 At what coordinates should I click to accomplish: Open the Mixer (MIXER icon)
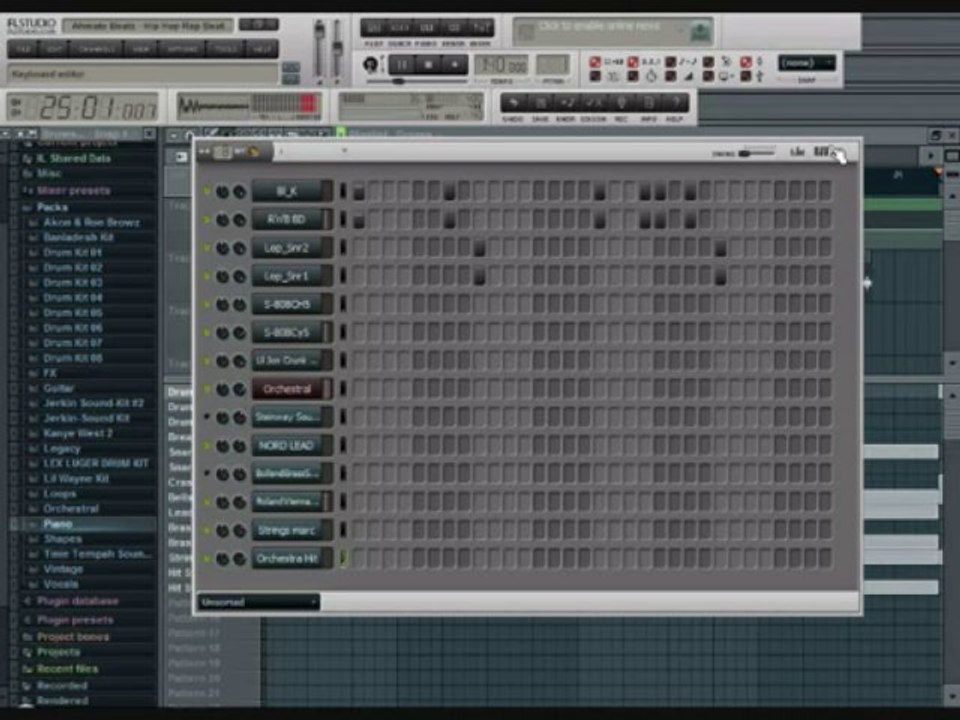tap(481, 28)
